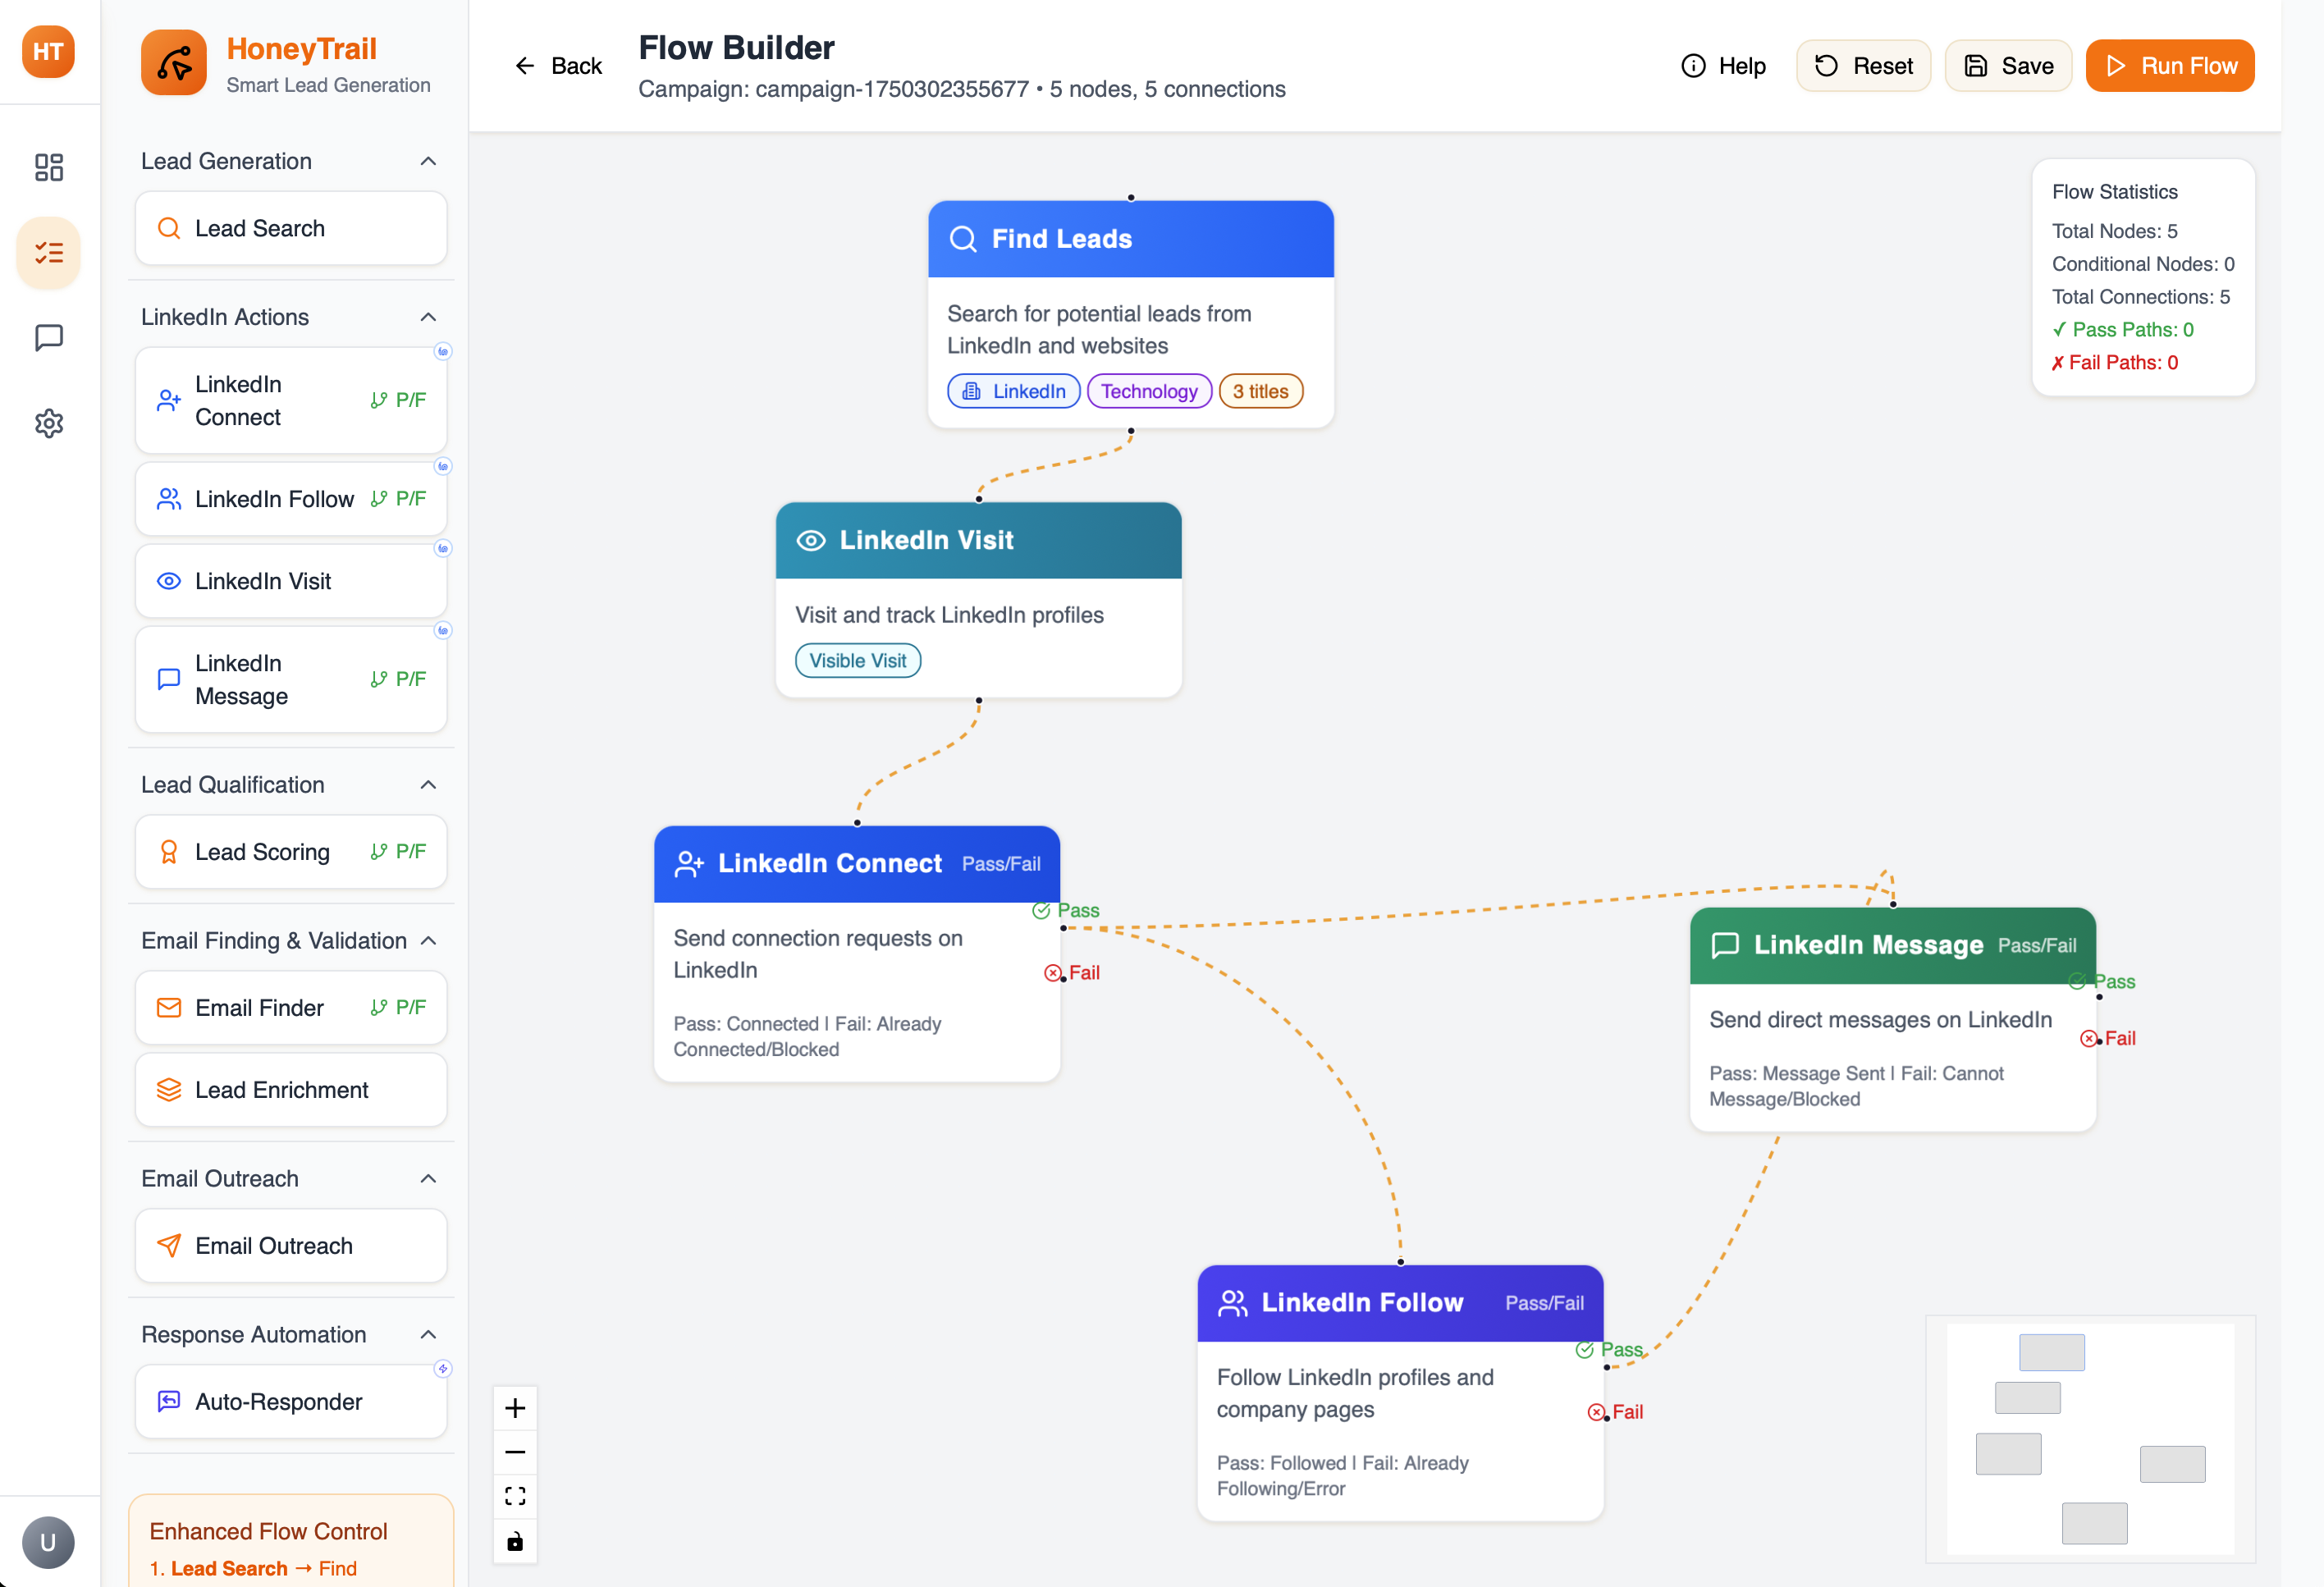The image size is (2324, 1587).
Task: Zoom in on the flow canvas
Action: pyautogui.click(x=515, y=1408)
